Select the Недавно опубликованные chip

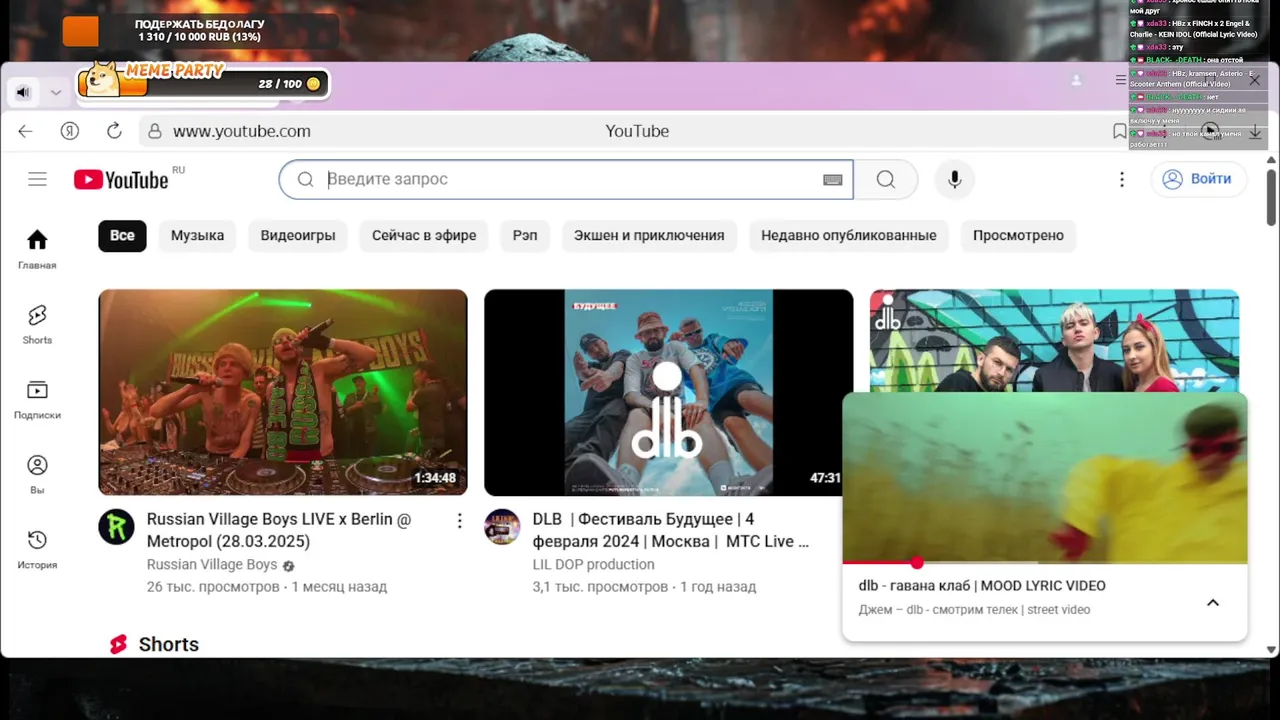tap(849, 236)
